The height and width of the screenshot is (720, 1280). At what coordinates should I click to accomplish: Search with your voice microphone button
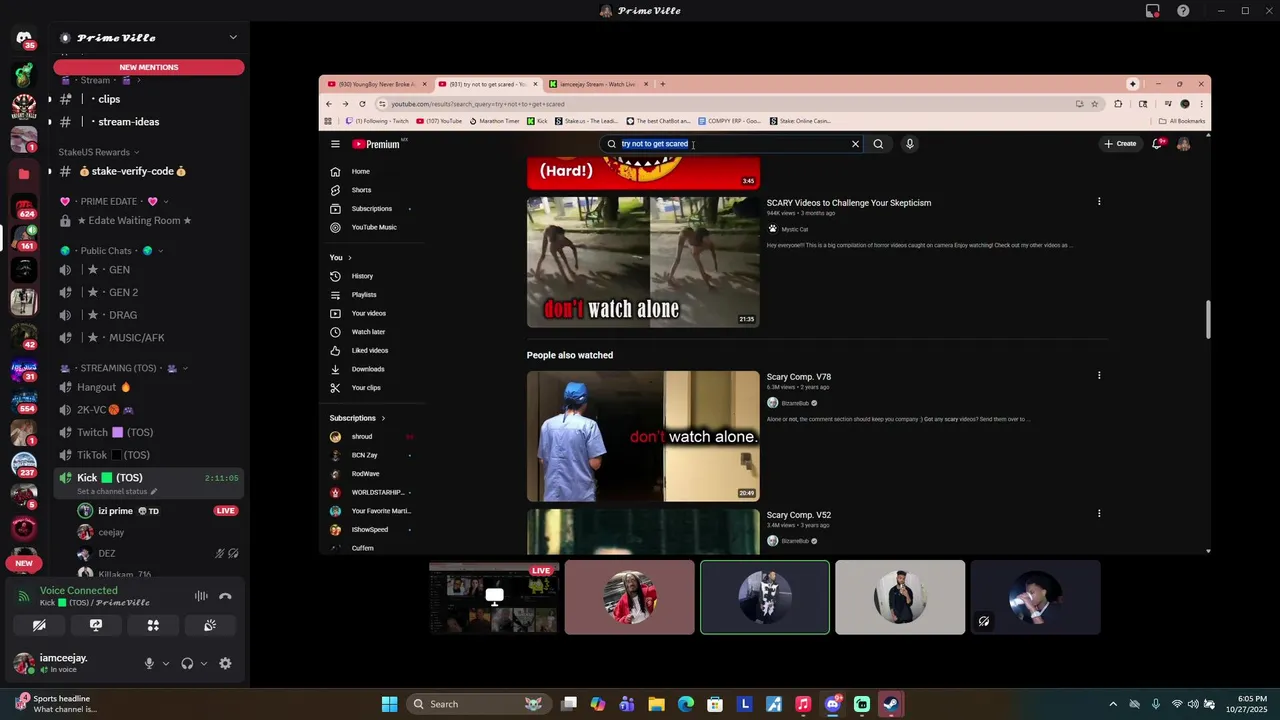[x=909, y=144]
